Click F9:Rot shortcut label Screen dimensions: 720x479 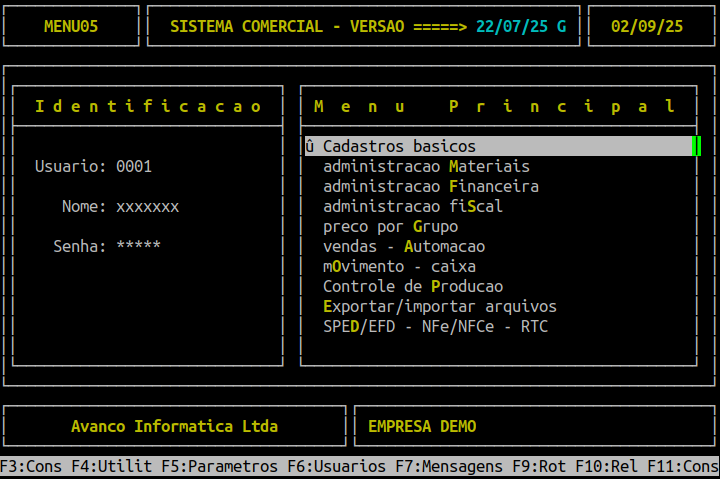tap(539, 467)
